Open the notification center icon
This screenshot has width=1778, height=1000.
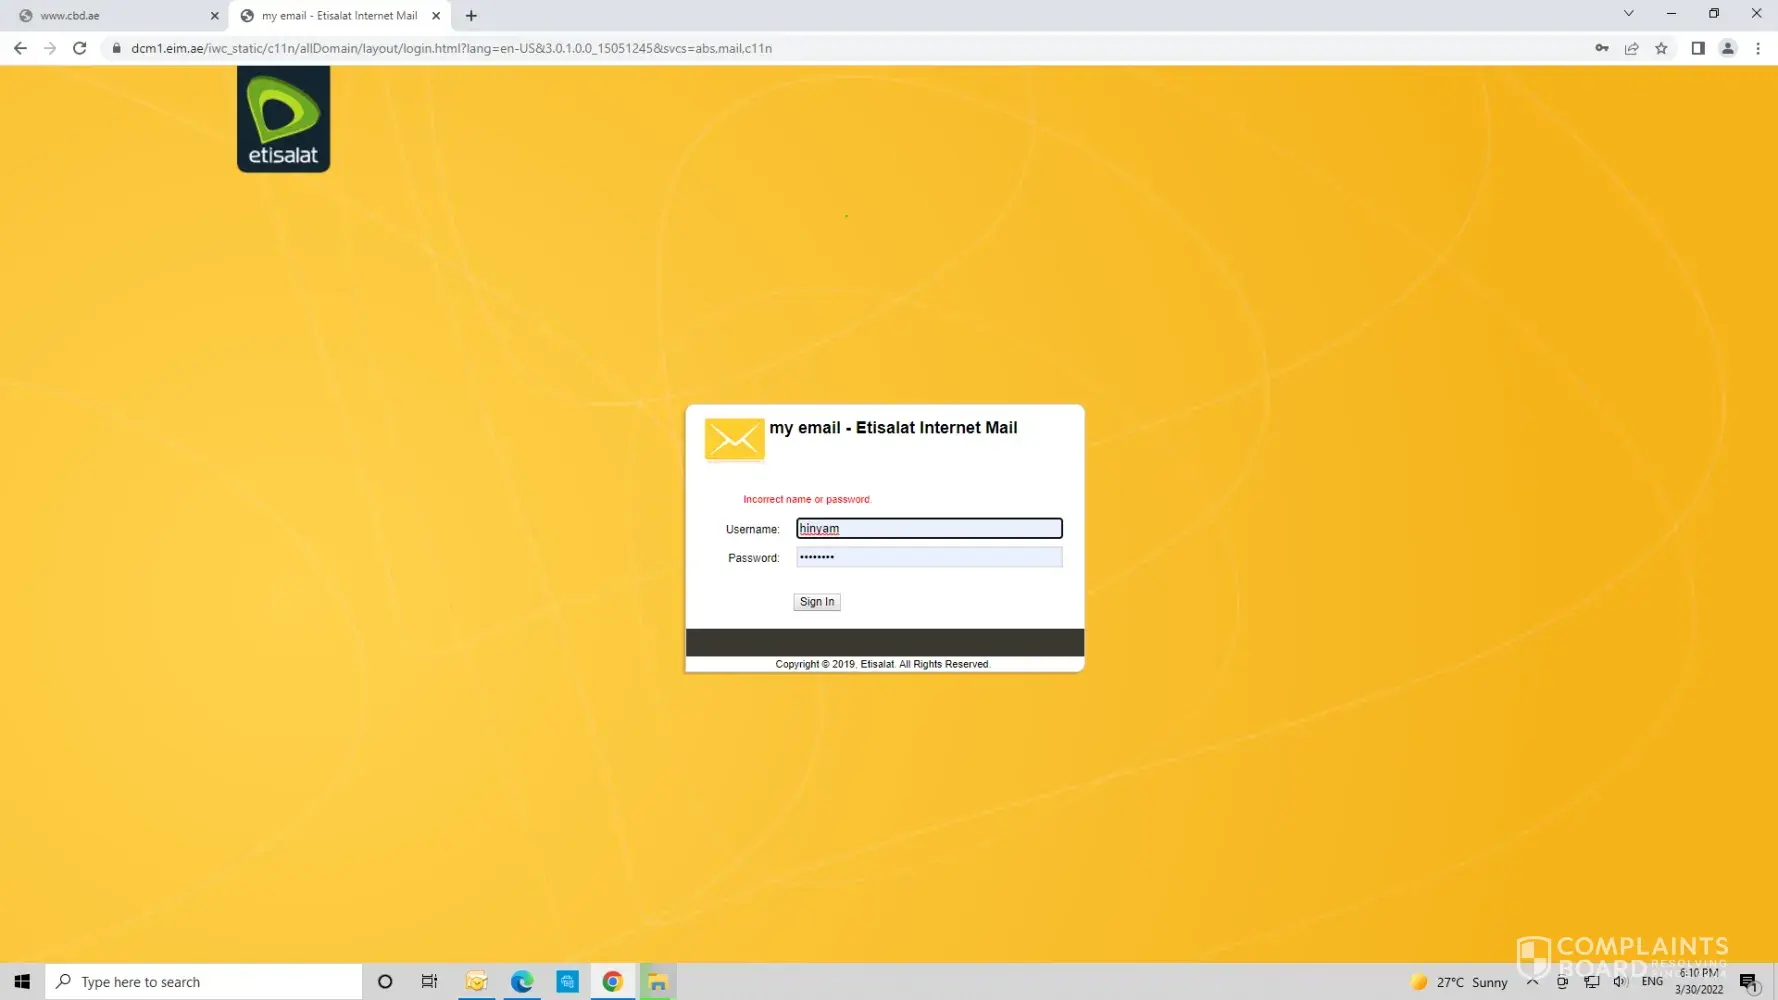click(x=1749, y=982)
